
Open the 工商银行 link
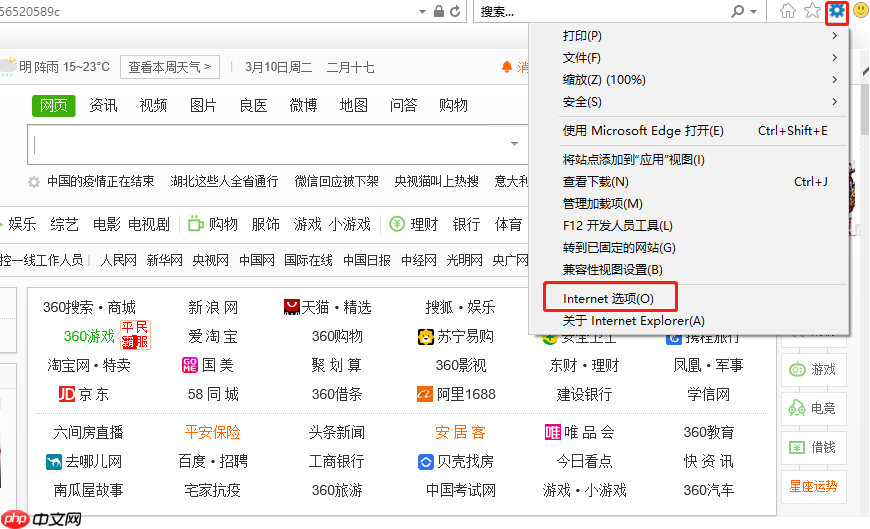click(x=337, y=461)
